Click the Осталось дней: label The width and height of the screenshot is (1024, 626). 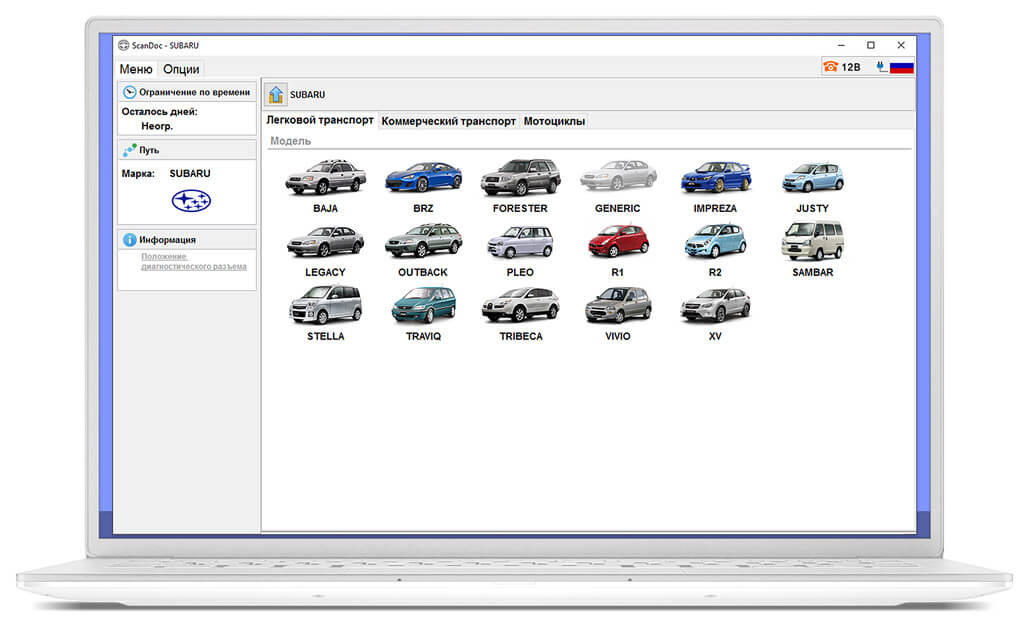159,112
